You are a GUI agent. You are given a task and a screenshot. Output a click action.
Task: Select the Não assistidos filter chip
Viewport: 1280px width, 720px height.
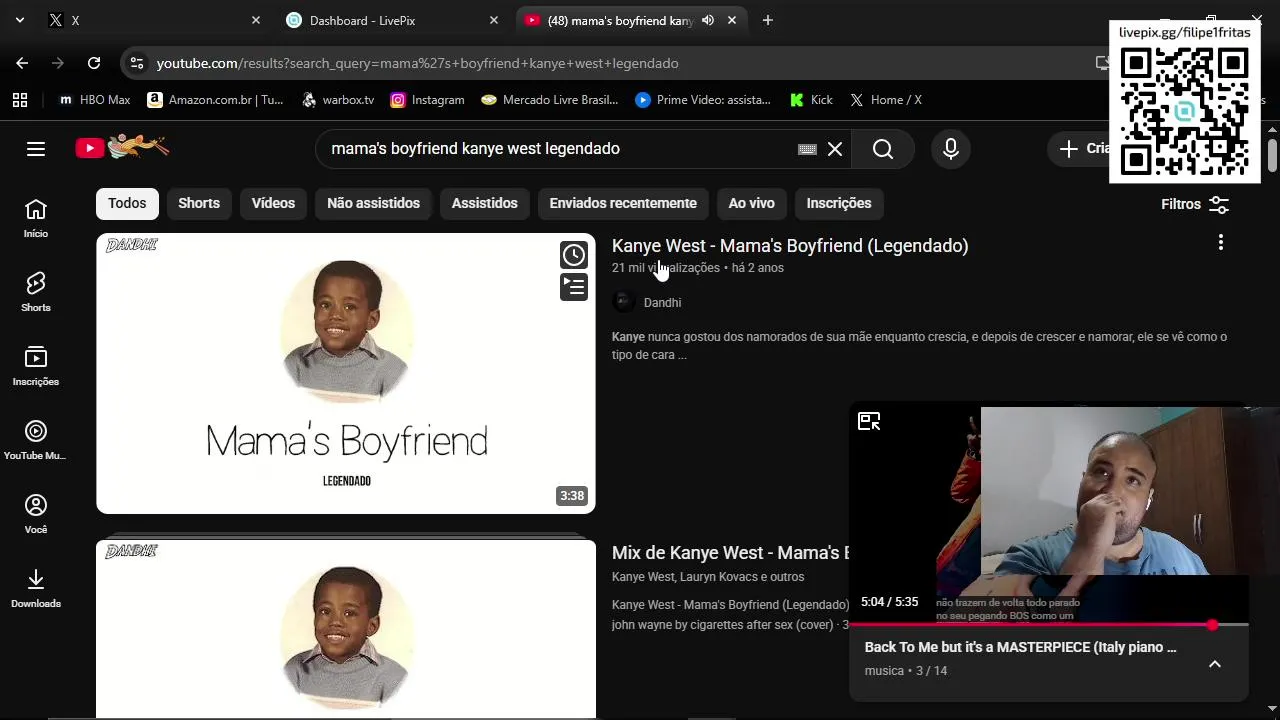373,203
